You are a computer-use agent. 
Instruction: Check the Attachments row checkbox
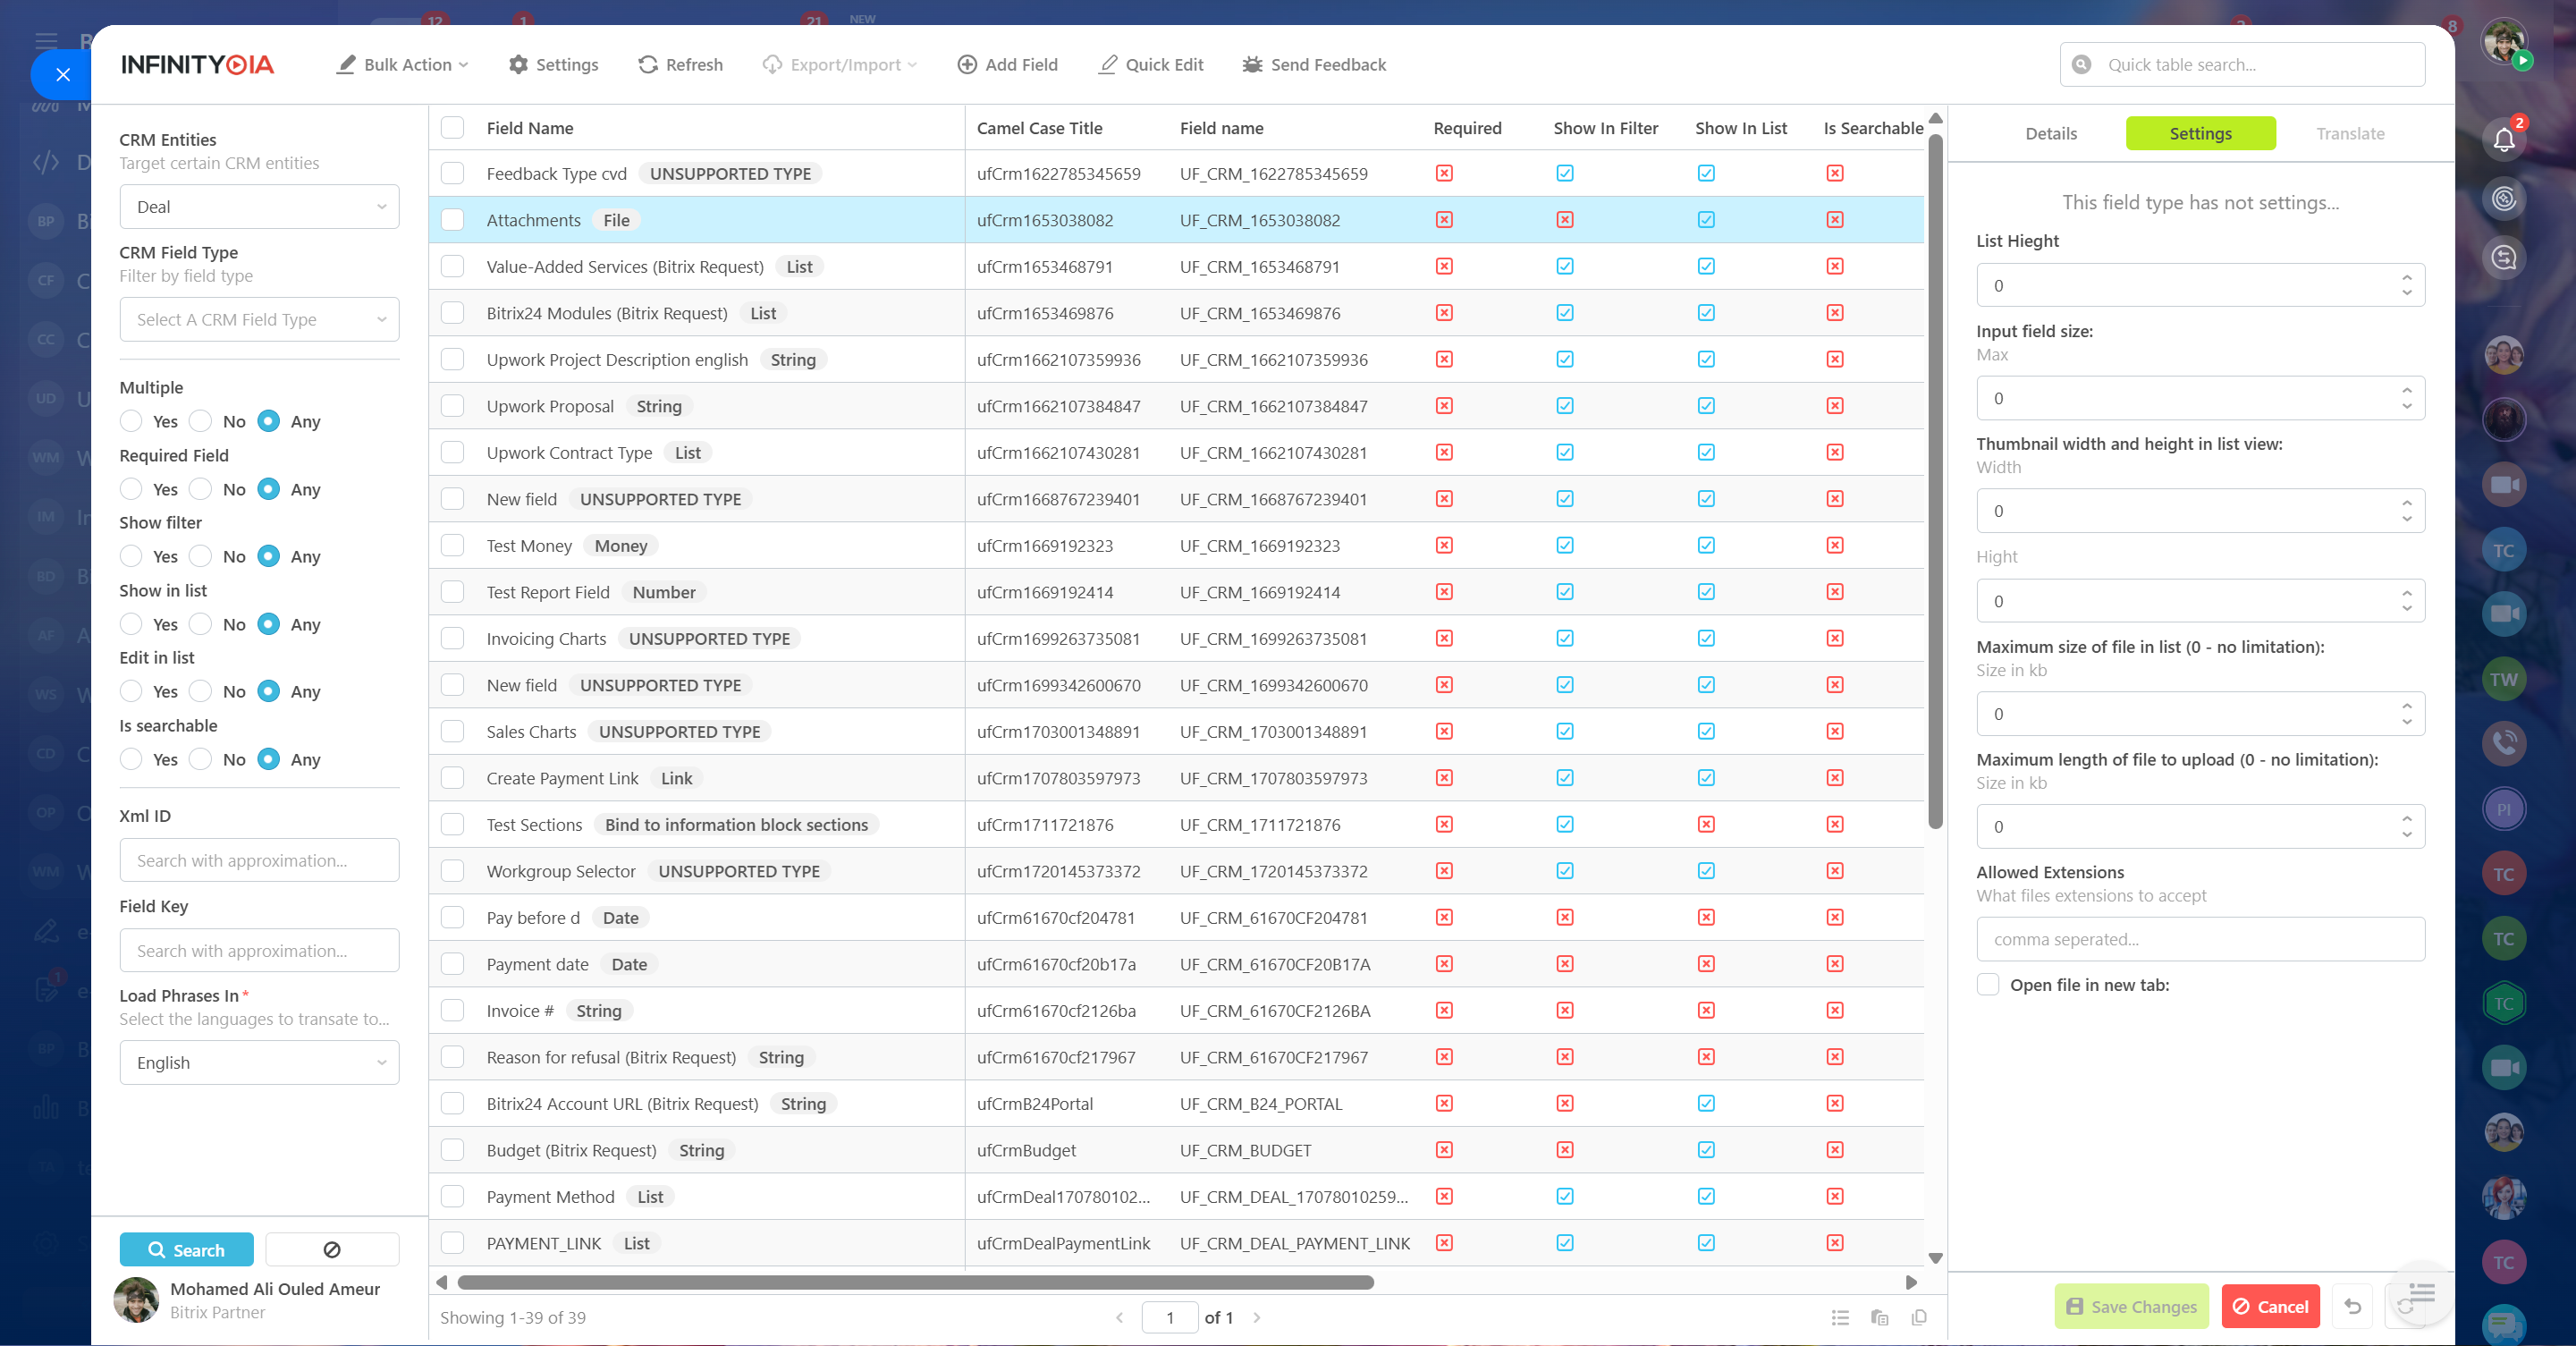pyautogui.click(x=453, y=220)
